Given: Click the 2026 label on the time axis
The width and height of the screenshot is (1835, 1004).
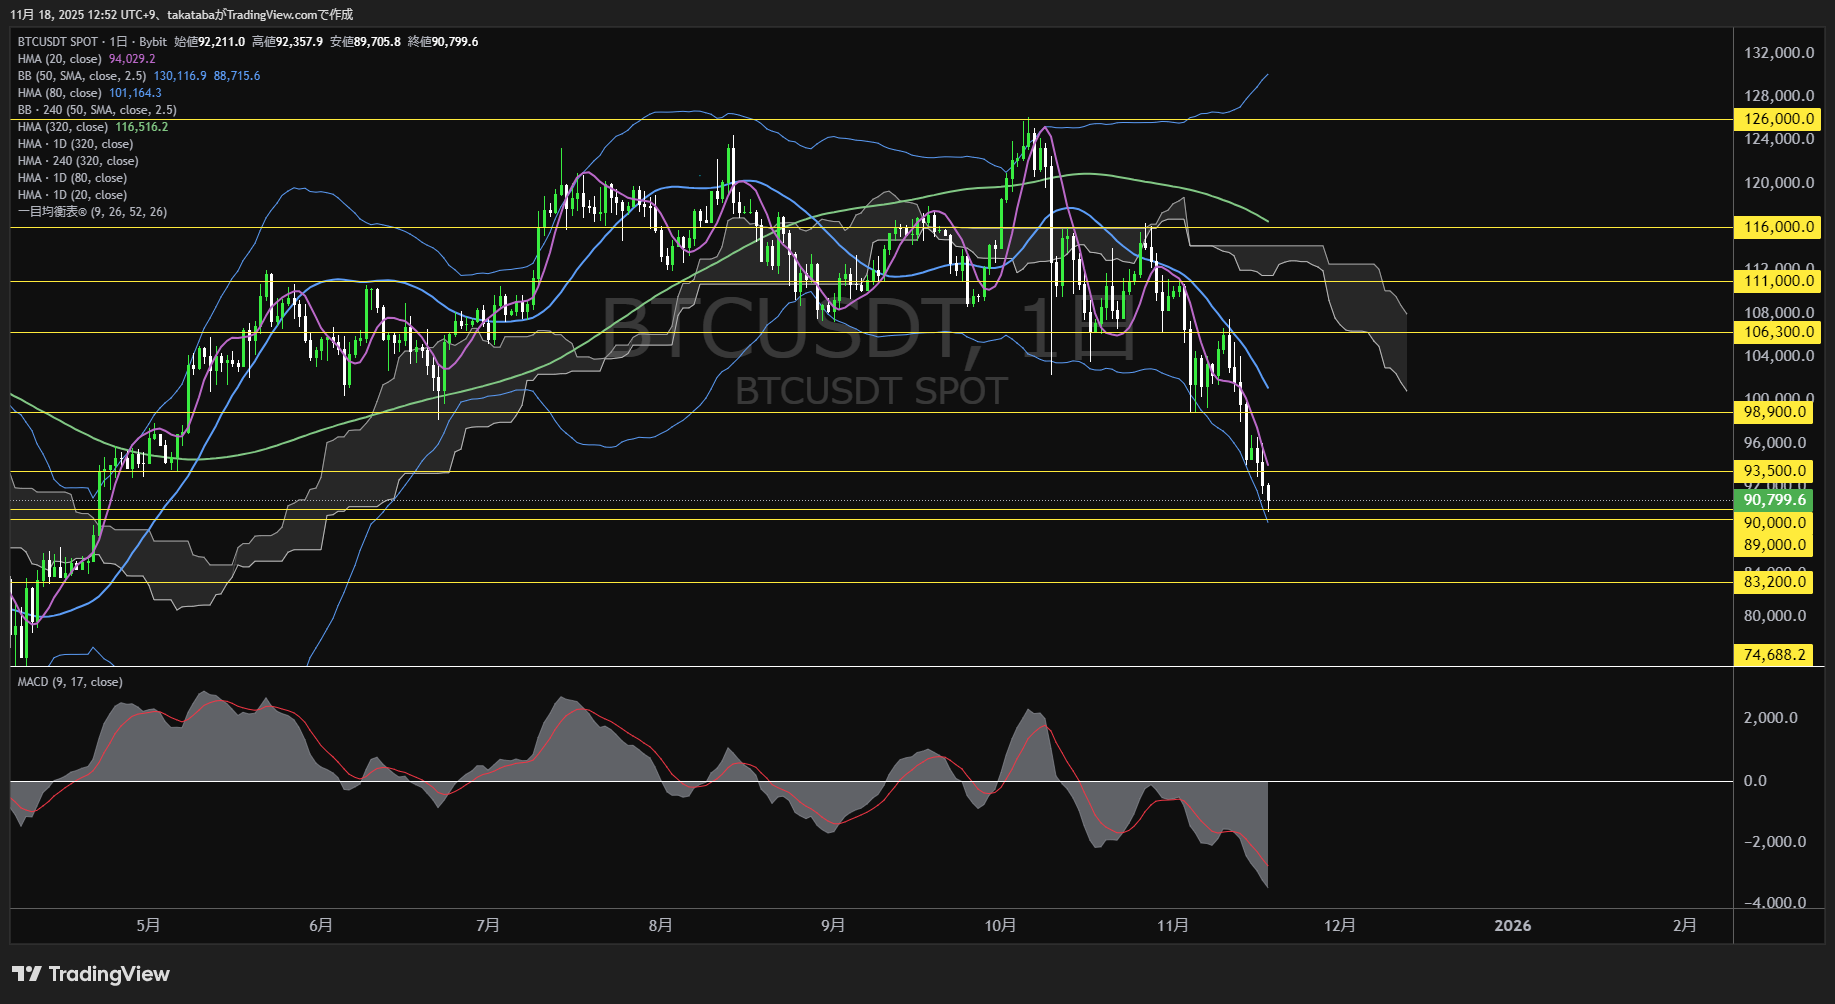Looking at the screenshot, I should [1512, 926].
